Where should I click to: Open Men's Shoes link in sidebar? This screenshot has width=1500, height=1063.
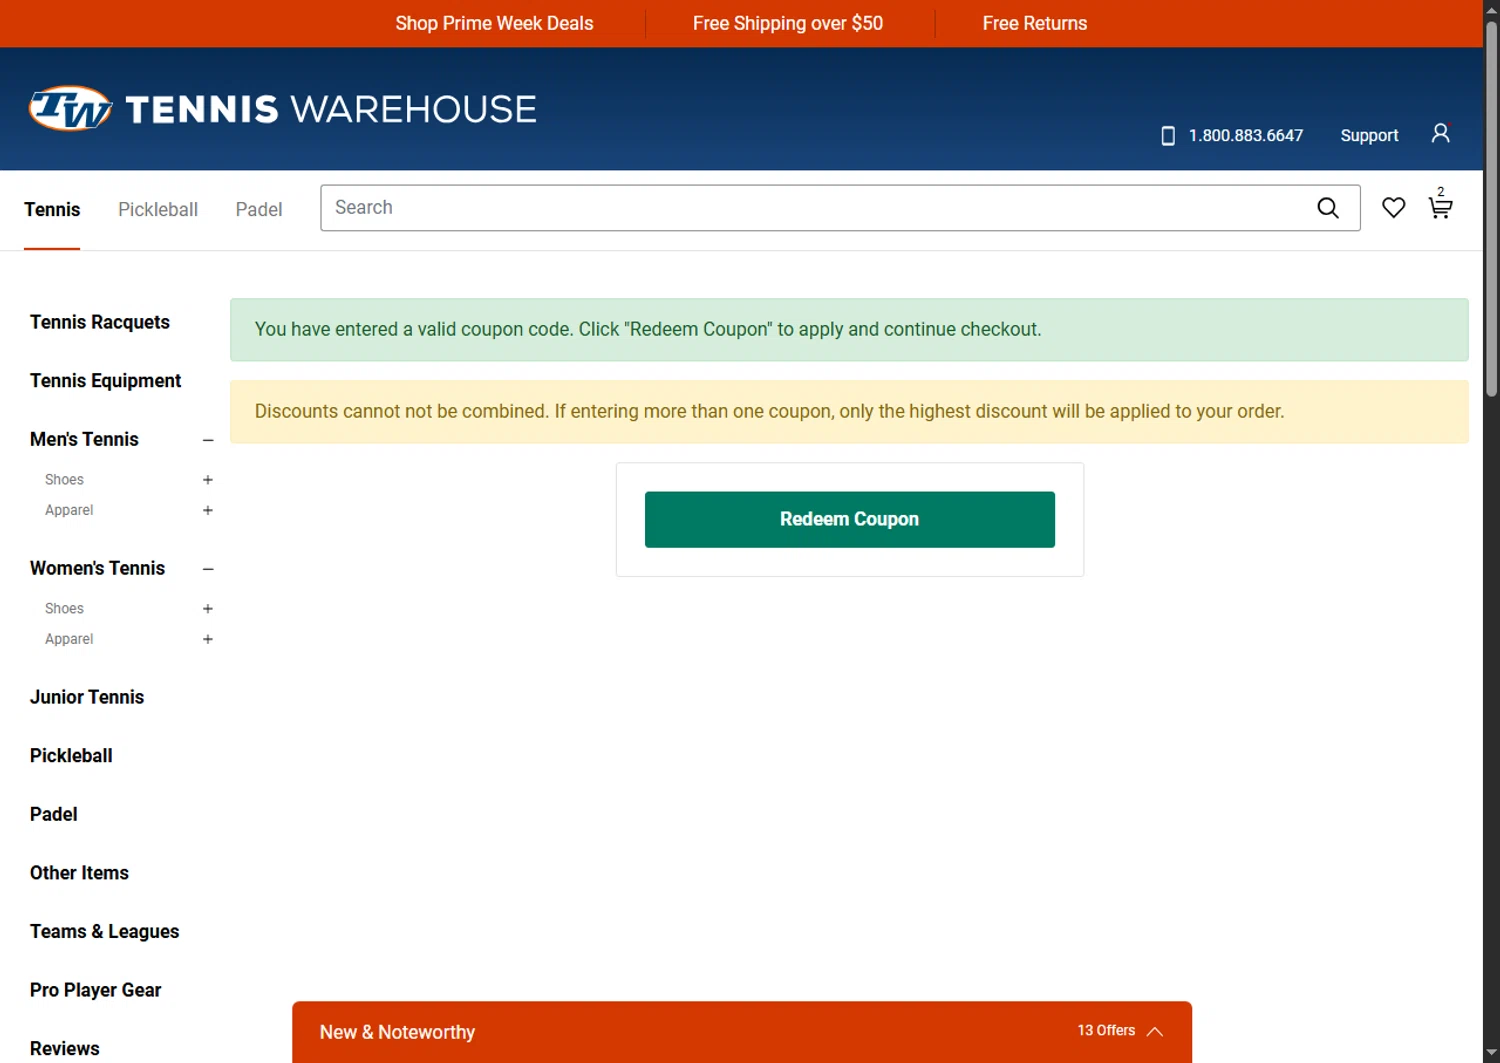pos(64,480)
